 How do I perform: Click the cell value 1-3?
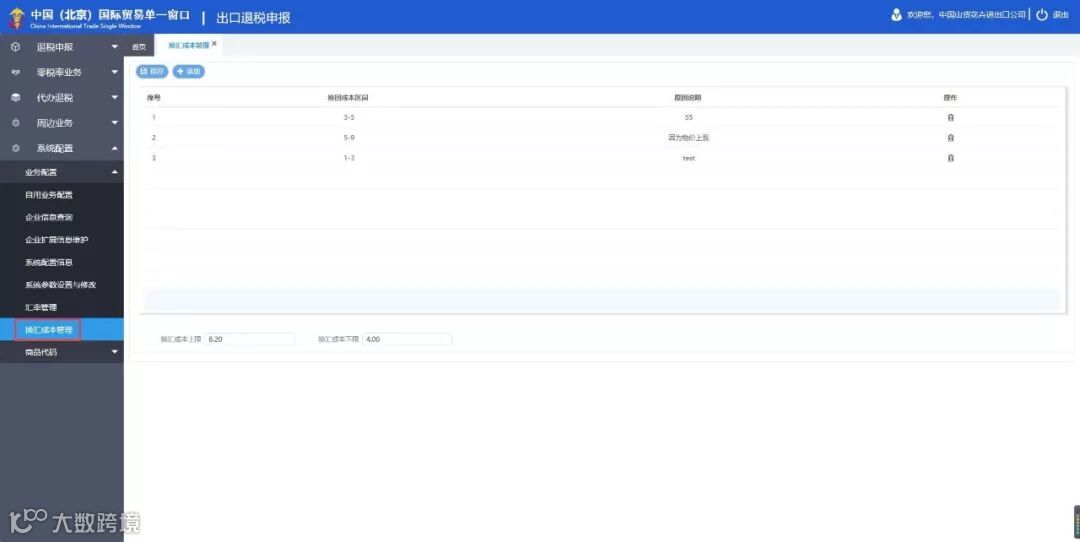(x=349, y=158)
